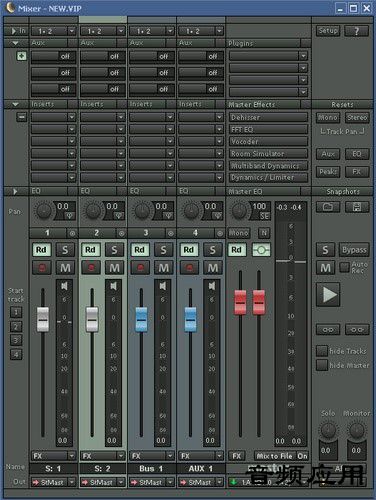This screenshot has width=376, height=500.
Task: Click the minus icon beside Inserts
Action: coord(22,117)
